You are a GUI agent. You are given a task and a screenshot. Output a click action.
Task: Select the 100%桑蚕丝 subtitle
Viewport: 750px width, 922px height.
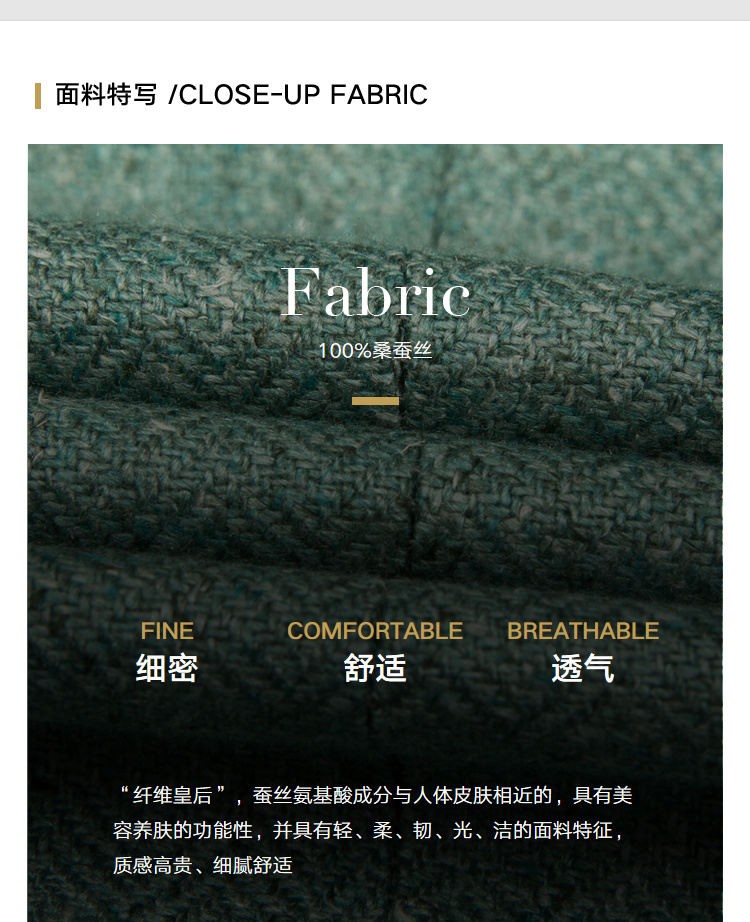tap(375, 350)
